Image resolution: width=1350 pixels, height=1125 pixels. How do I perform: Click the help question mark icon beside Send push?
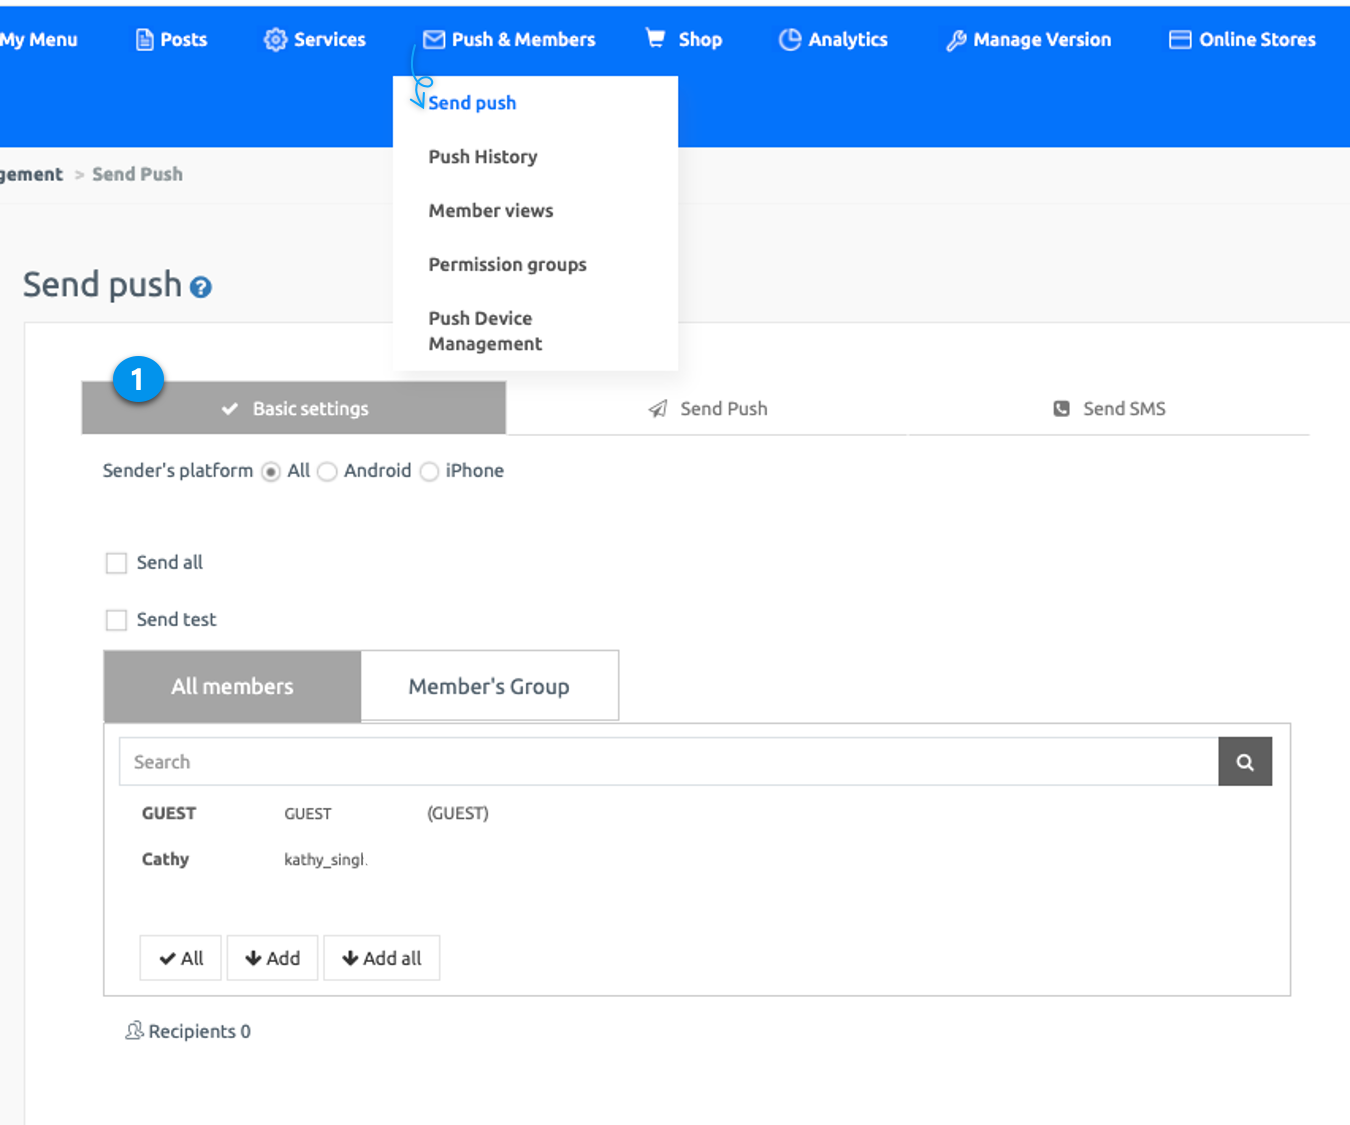201,288
